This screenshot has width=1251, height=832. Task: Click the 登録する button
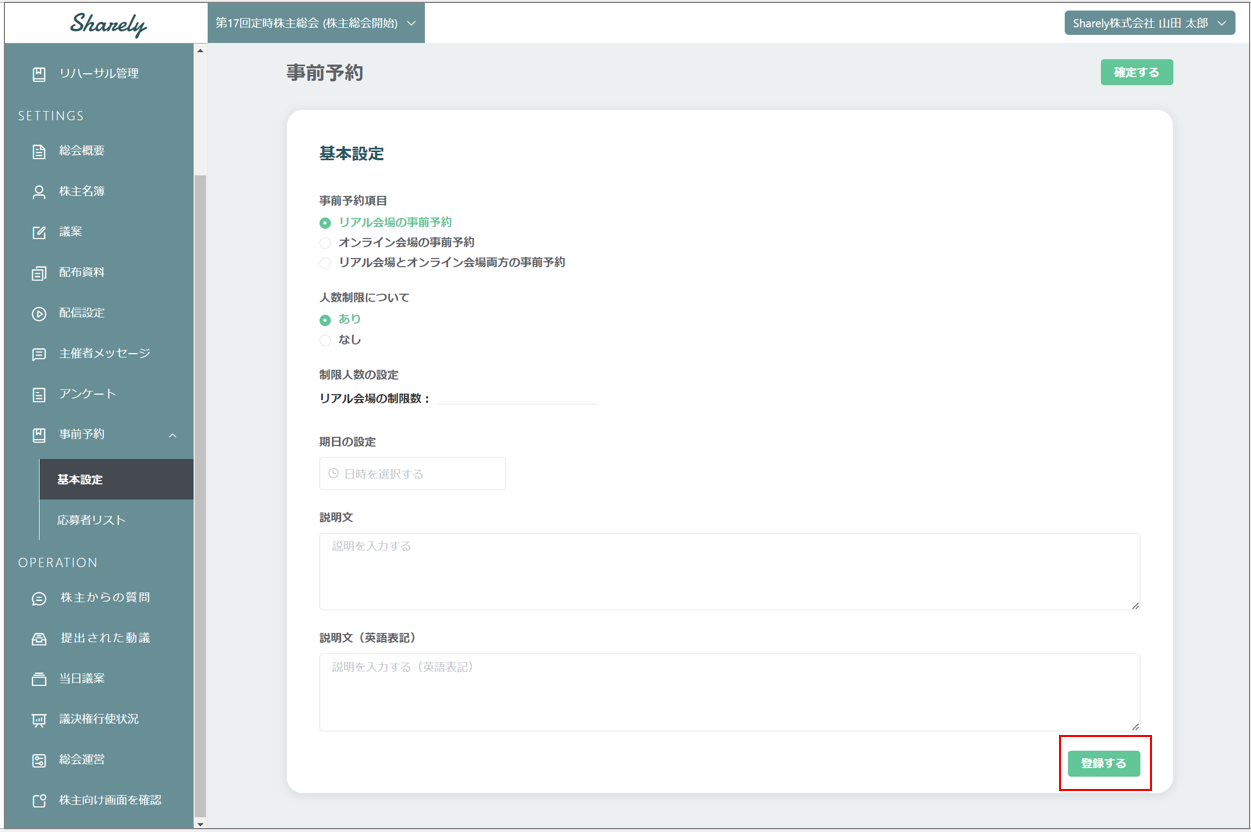1103,763
